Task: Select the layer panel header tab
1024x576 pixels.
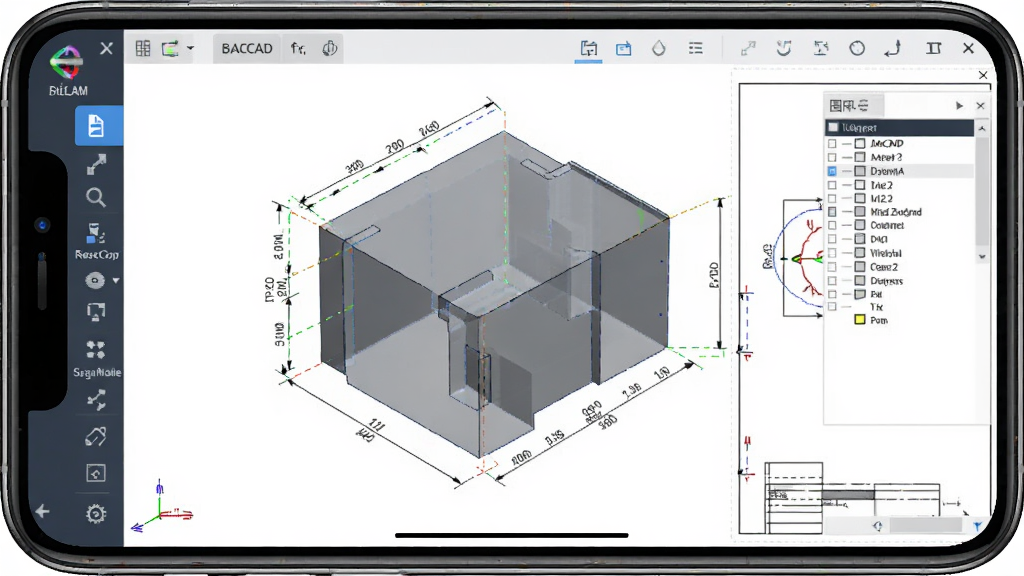Action: pyautogui.click(x=854, y=105)
